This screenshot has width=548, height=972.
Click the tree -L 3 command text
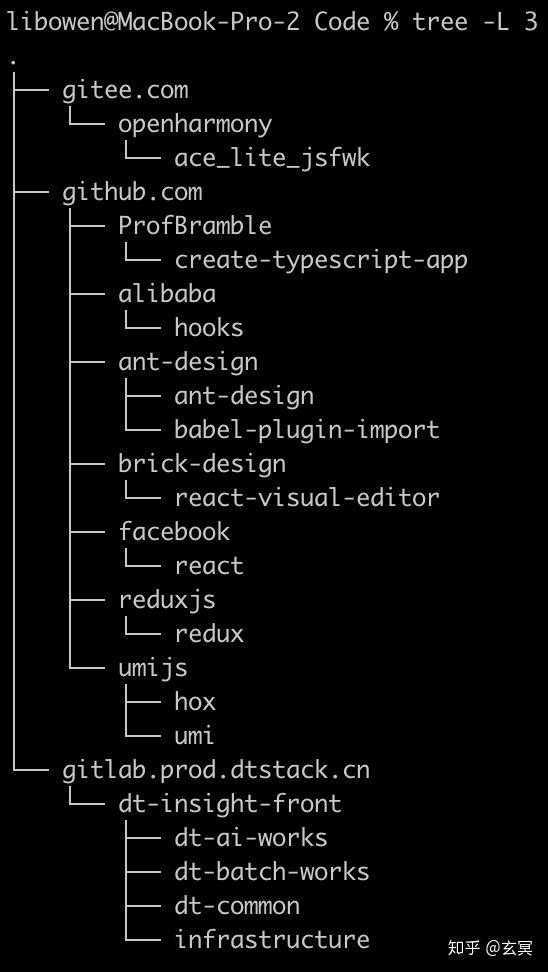(x=474, y=22)
